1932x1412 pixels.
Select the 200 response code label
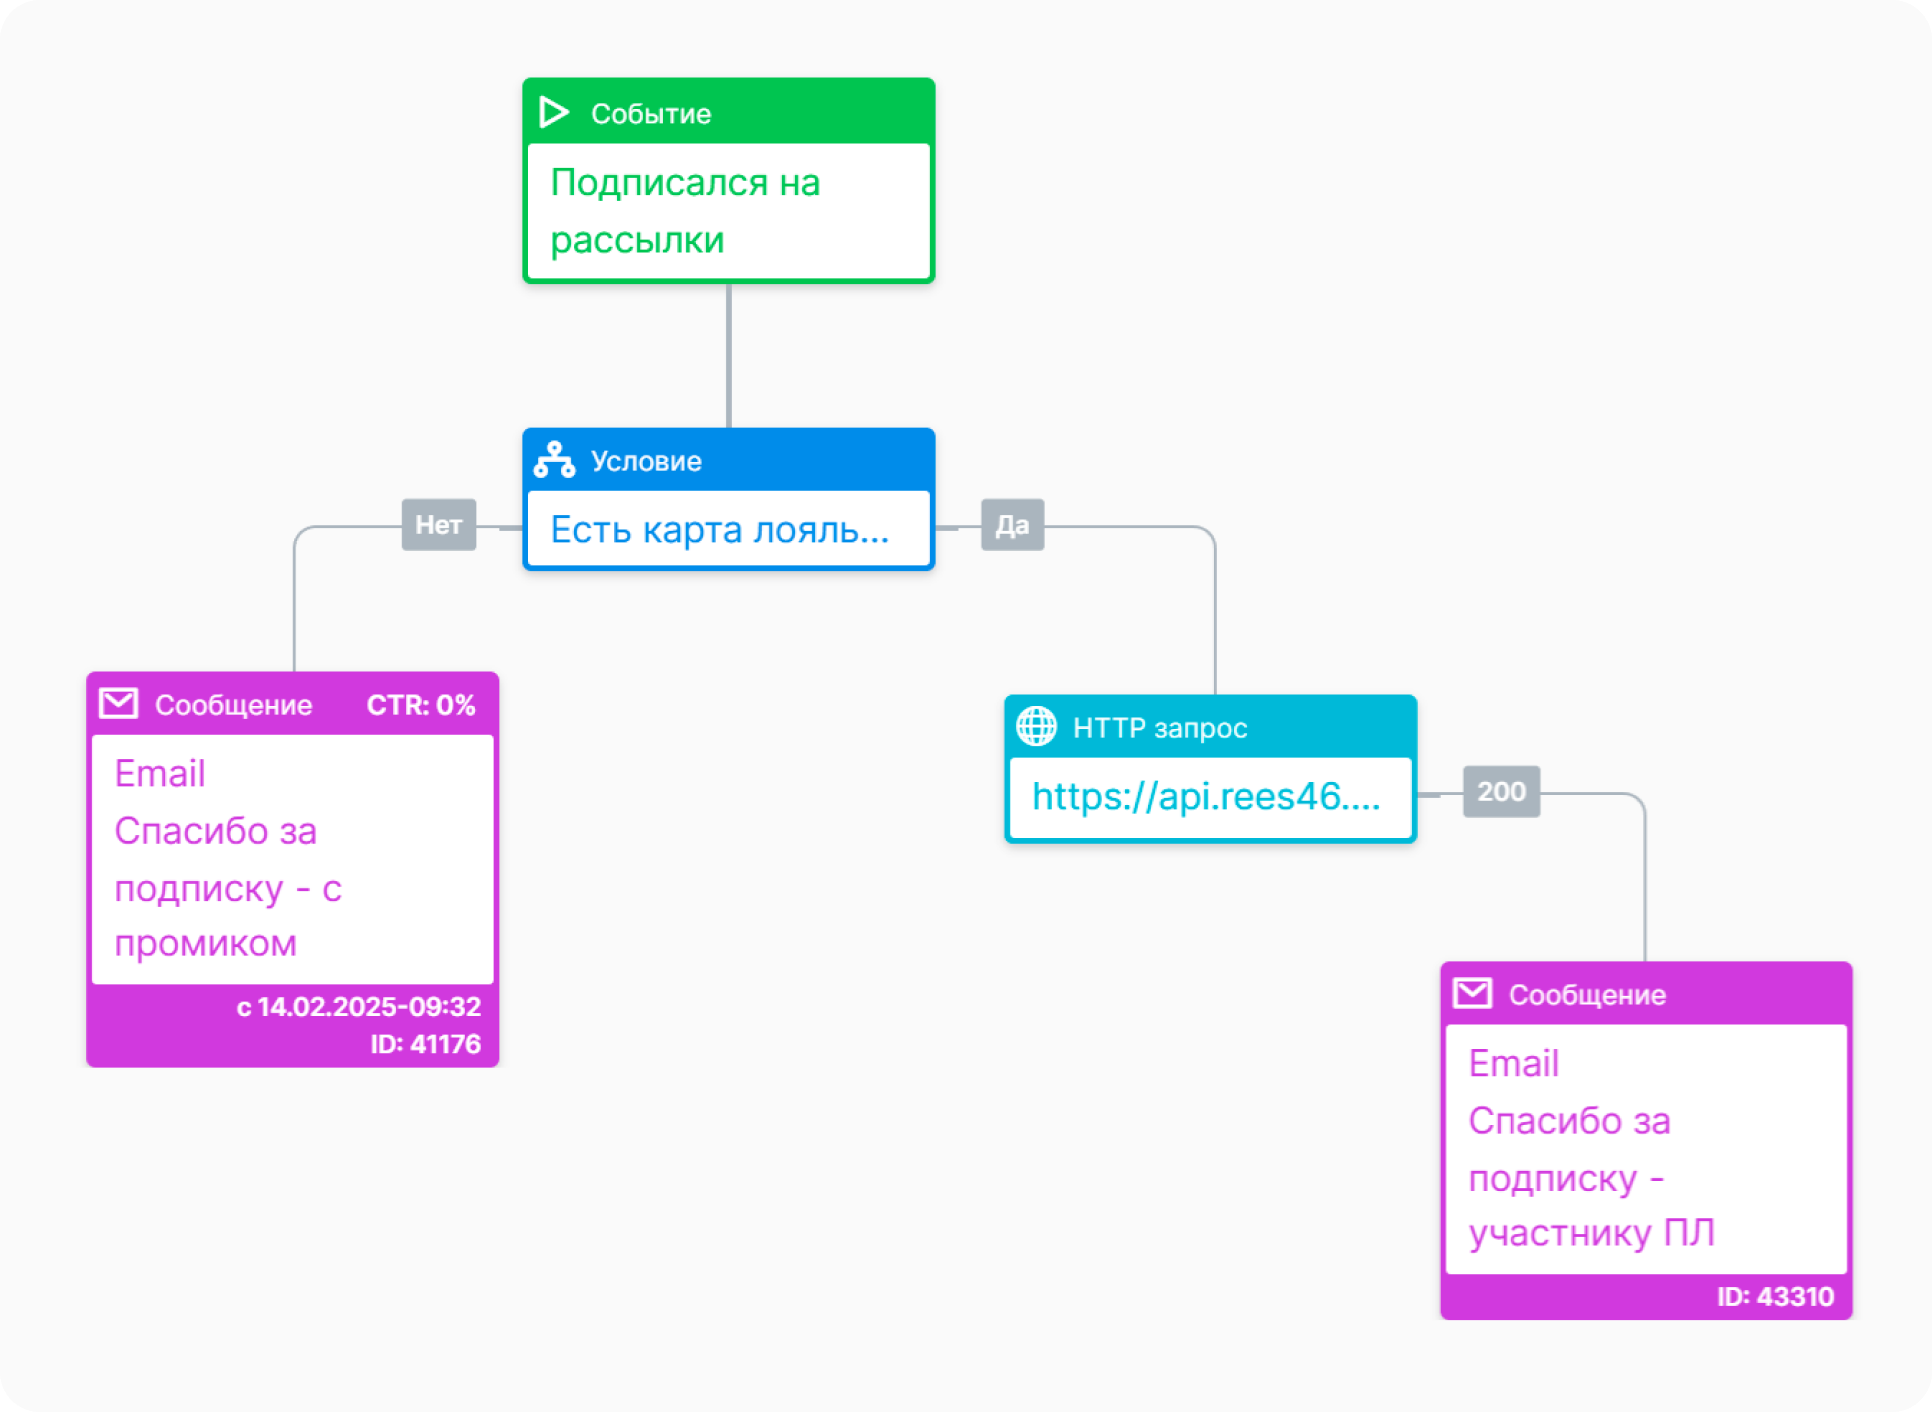coord(1501,791)
